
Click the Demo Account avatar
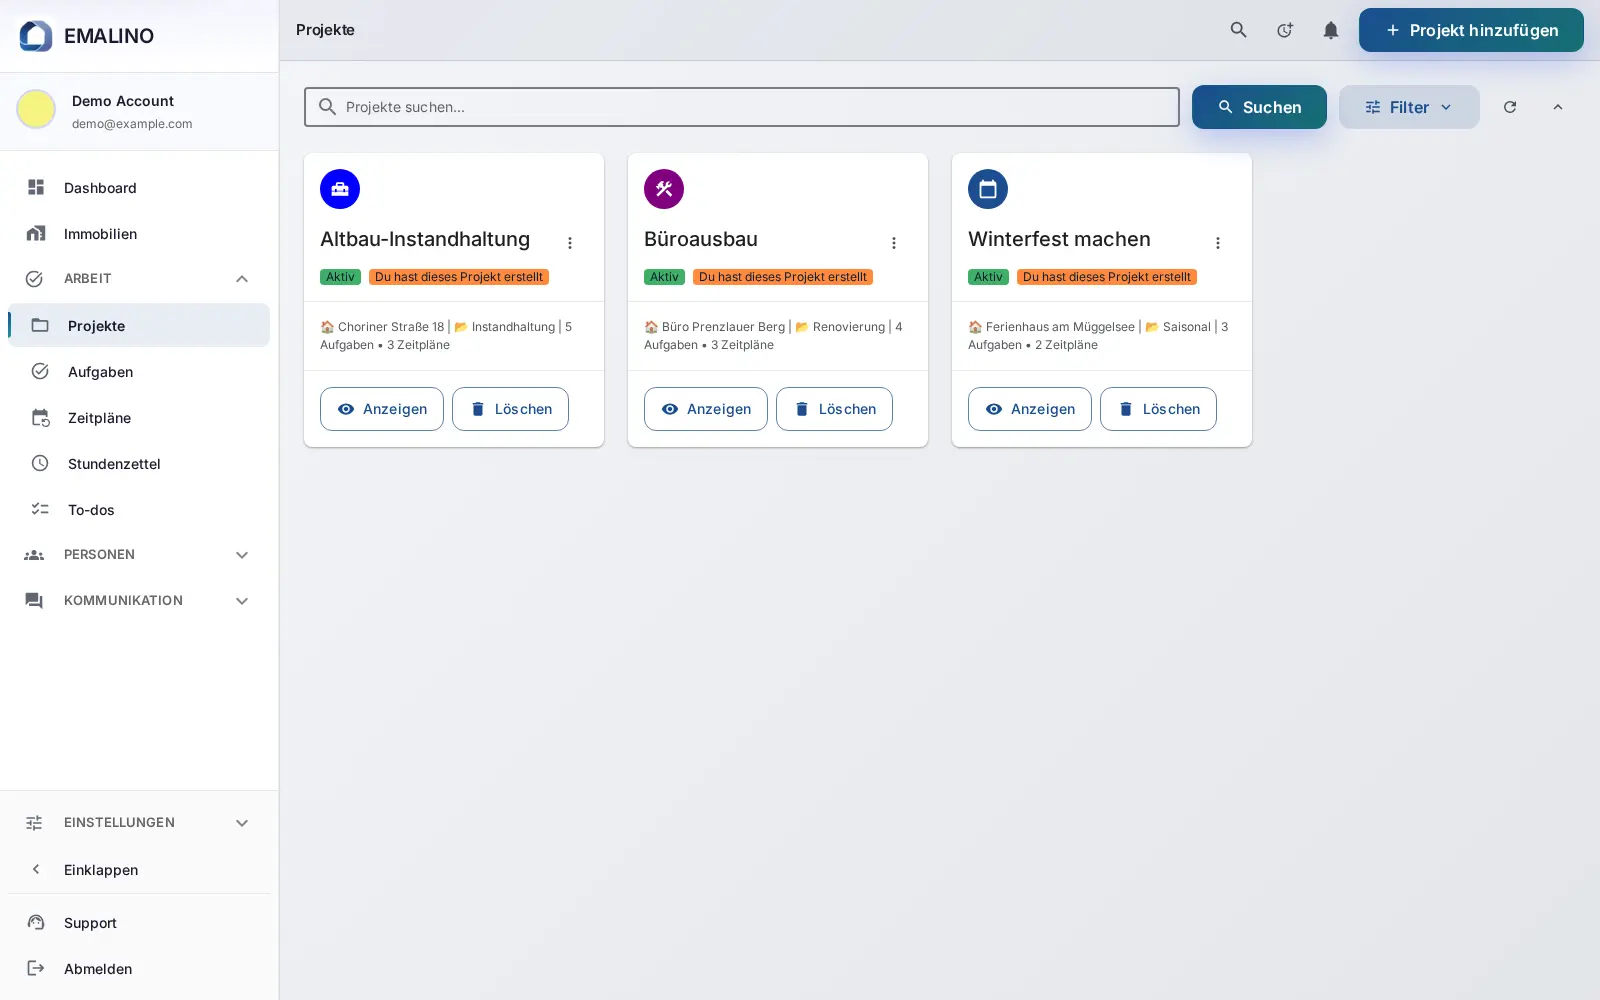(x=36, y=109)
